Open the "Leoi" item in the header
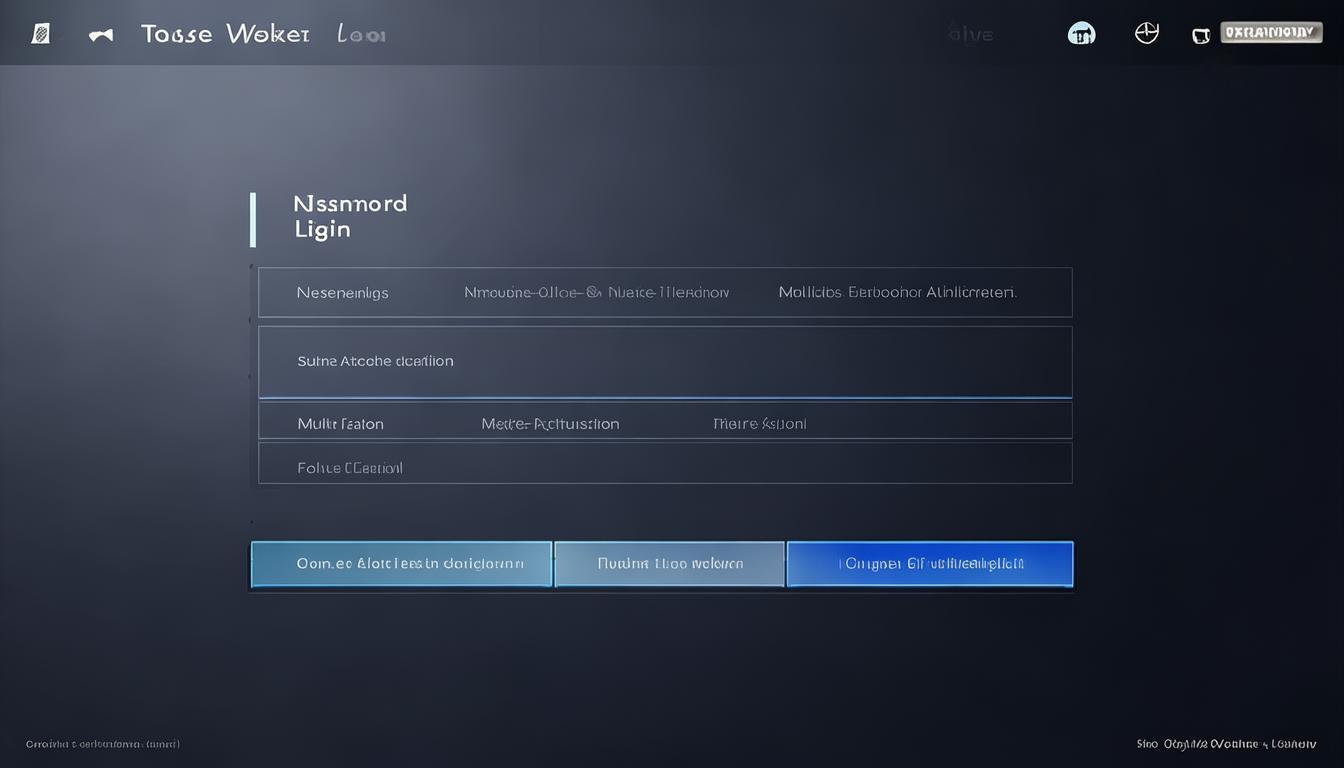 click(x=361, y=35)
